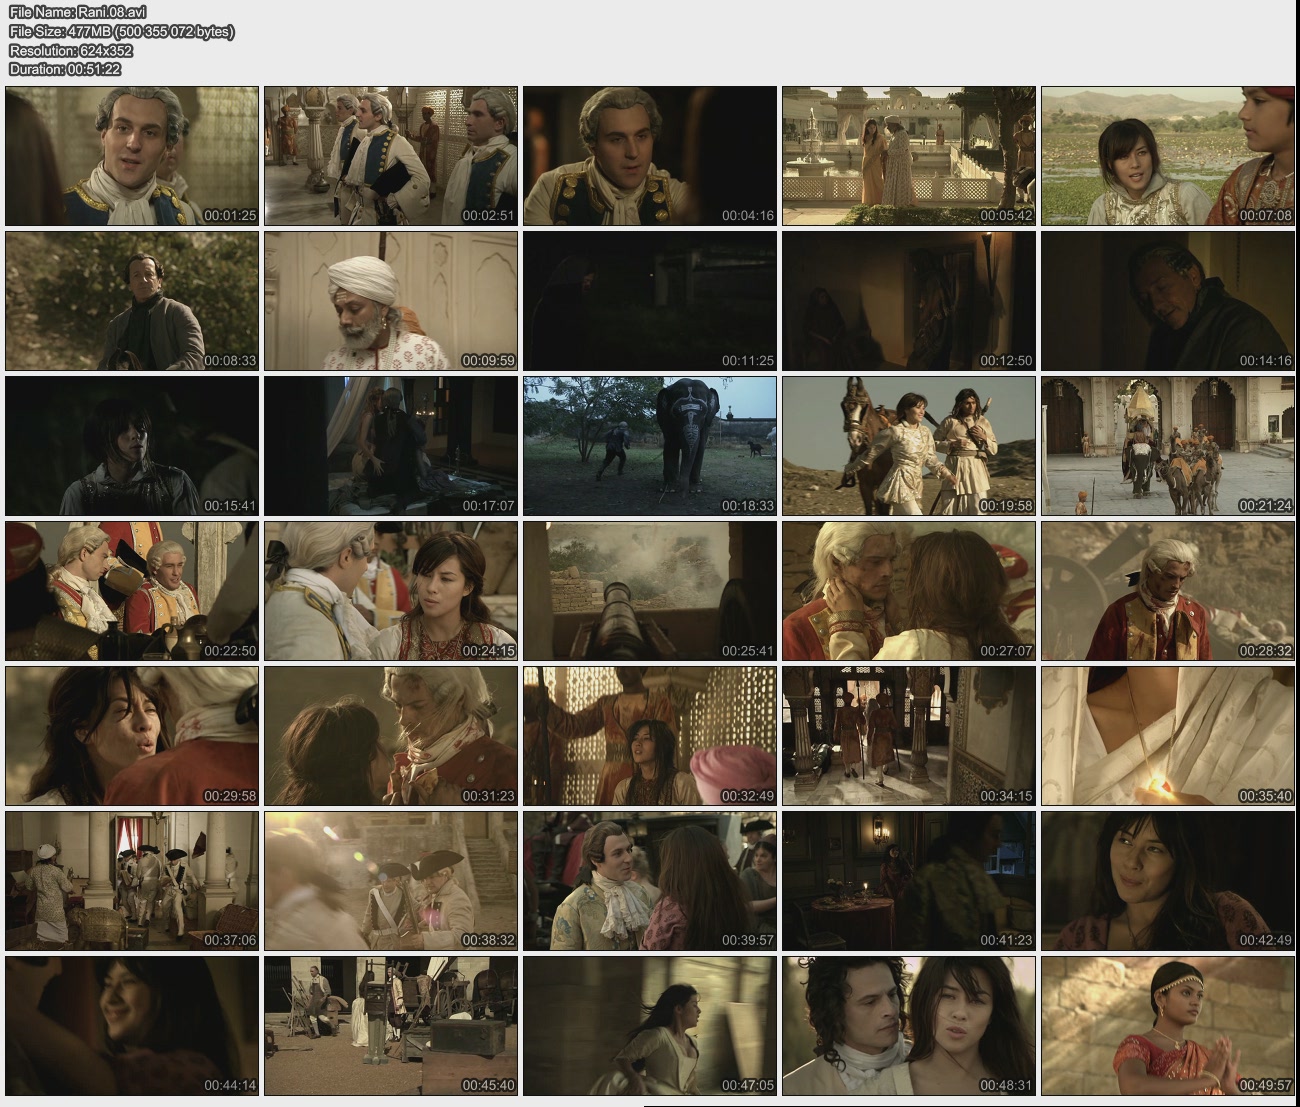The height and width of the screenshot is (1107, 1300).
Task: Click the File Name Rani.08.avi text
Action: [64, 12]
